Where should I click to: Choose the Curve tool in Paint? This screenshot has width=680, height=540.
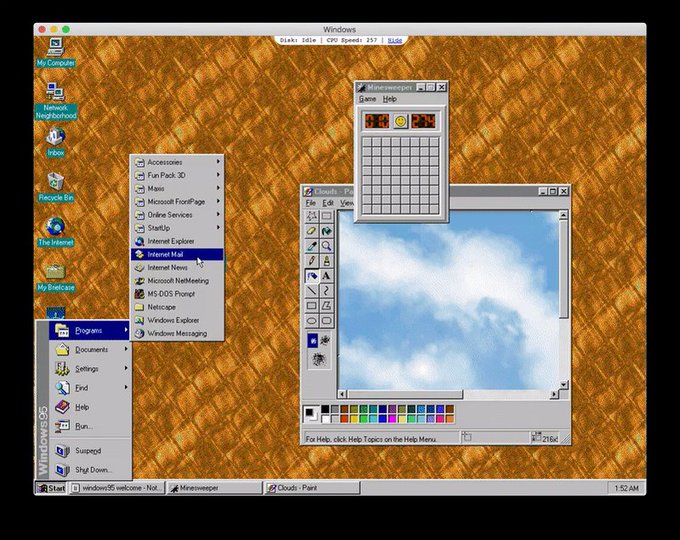click(x=327, y=291)
